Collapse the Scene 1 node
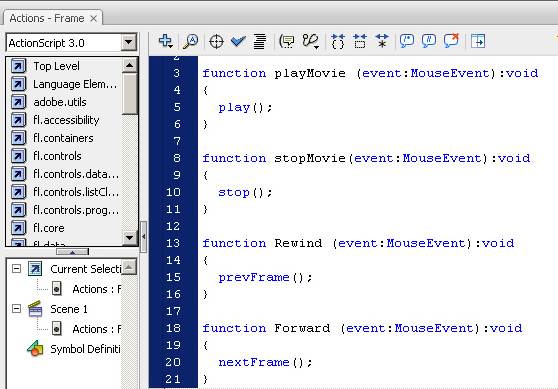558x389 pixels. tap(16, 309)
